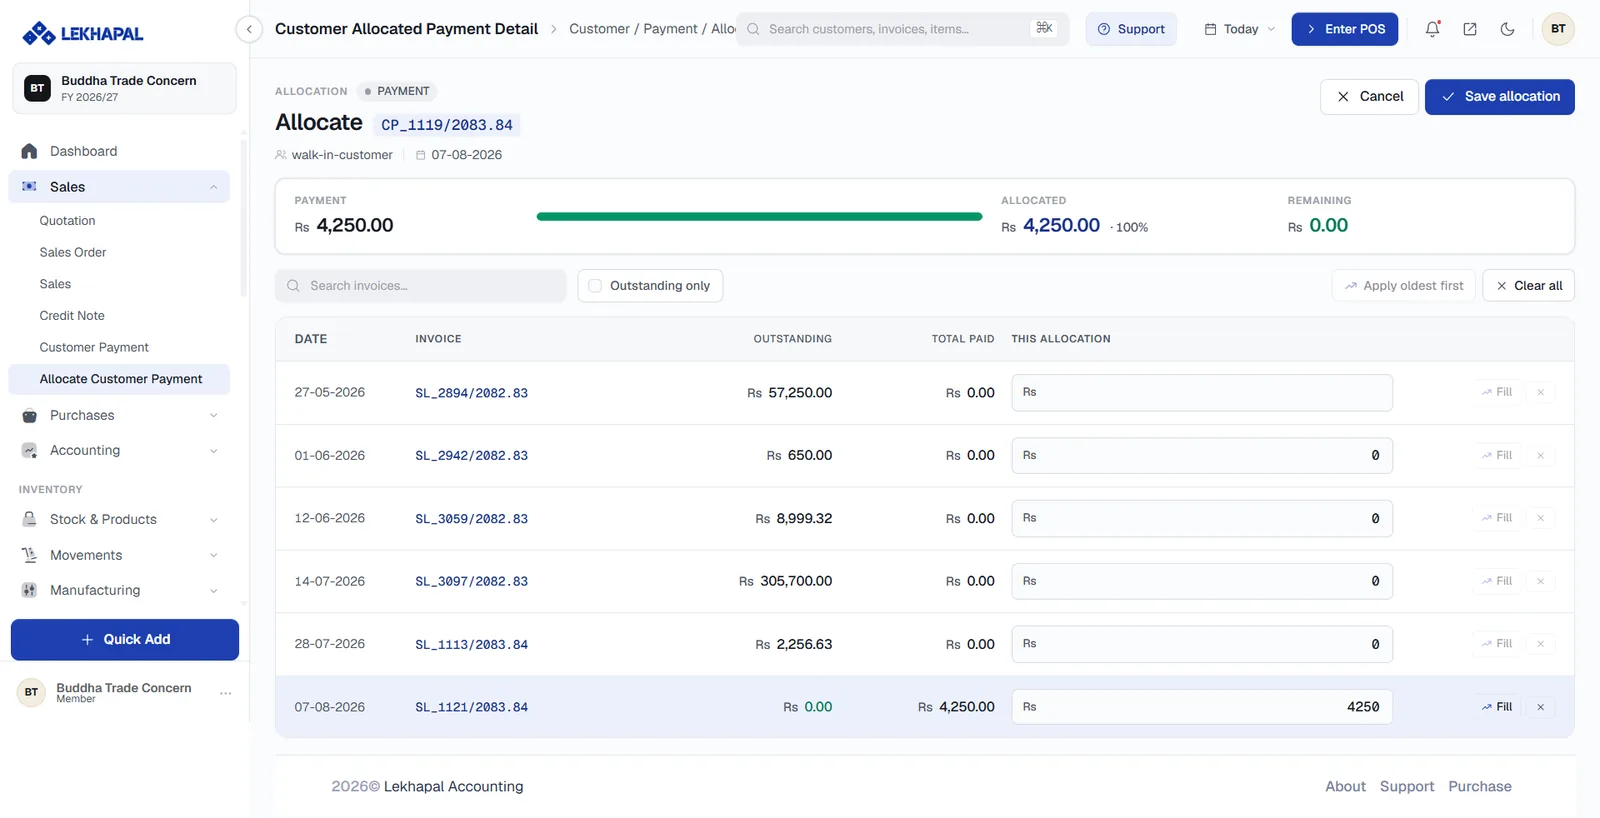The image size is (1600, 818).
Task: Expand the Movements section
Action: point(213,555)
